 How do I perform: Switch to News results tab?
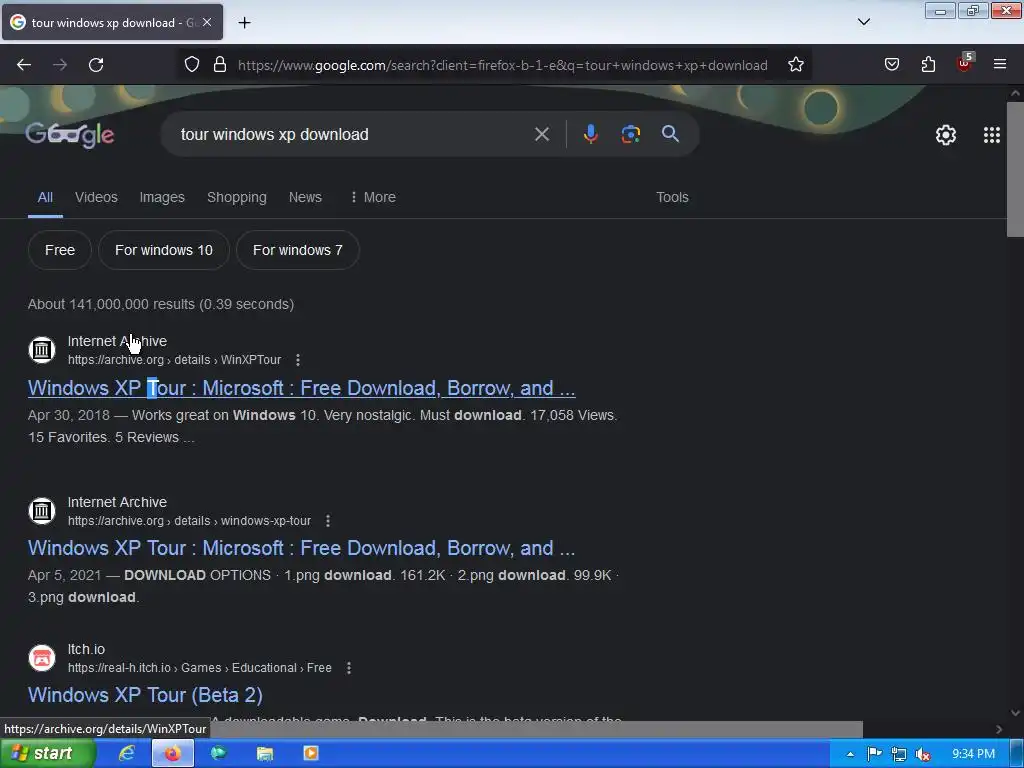305,197
